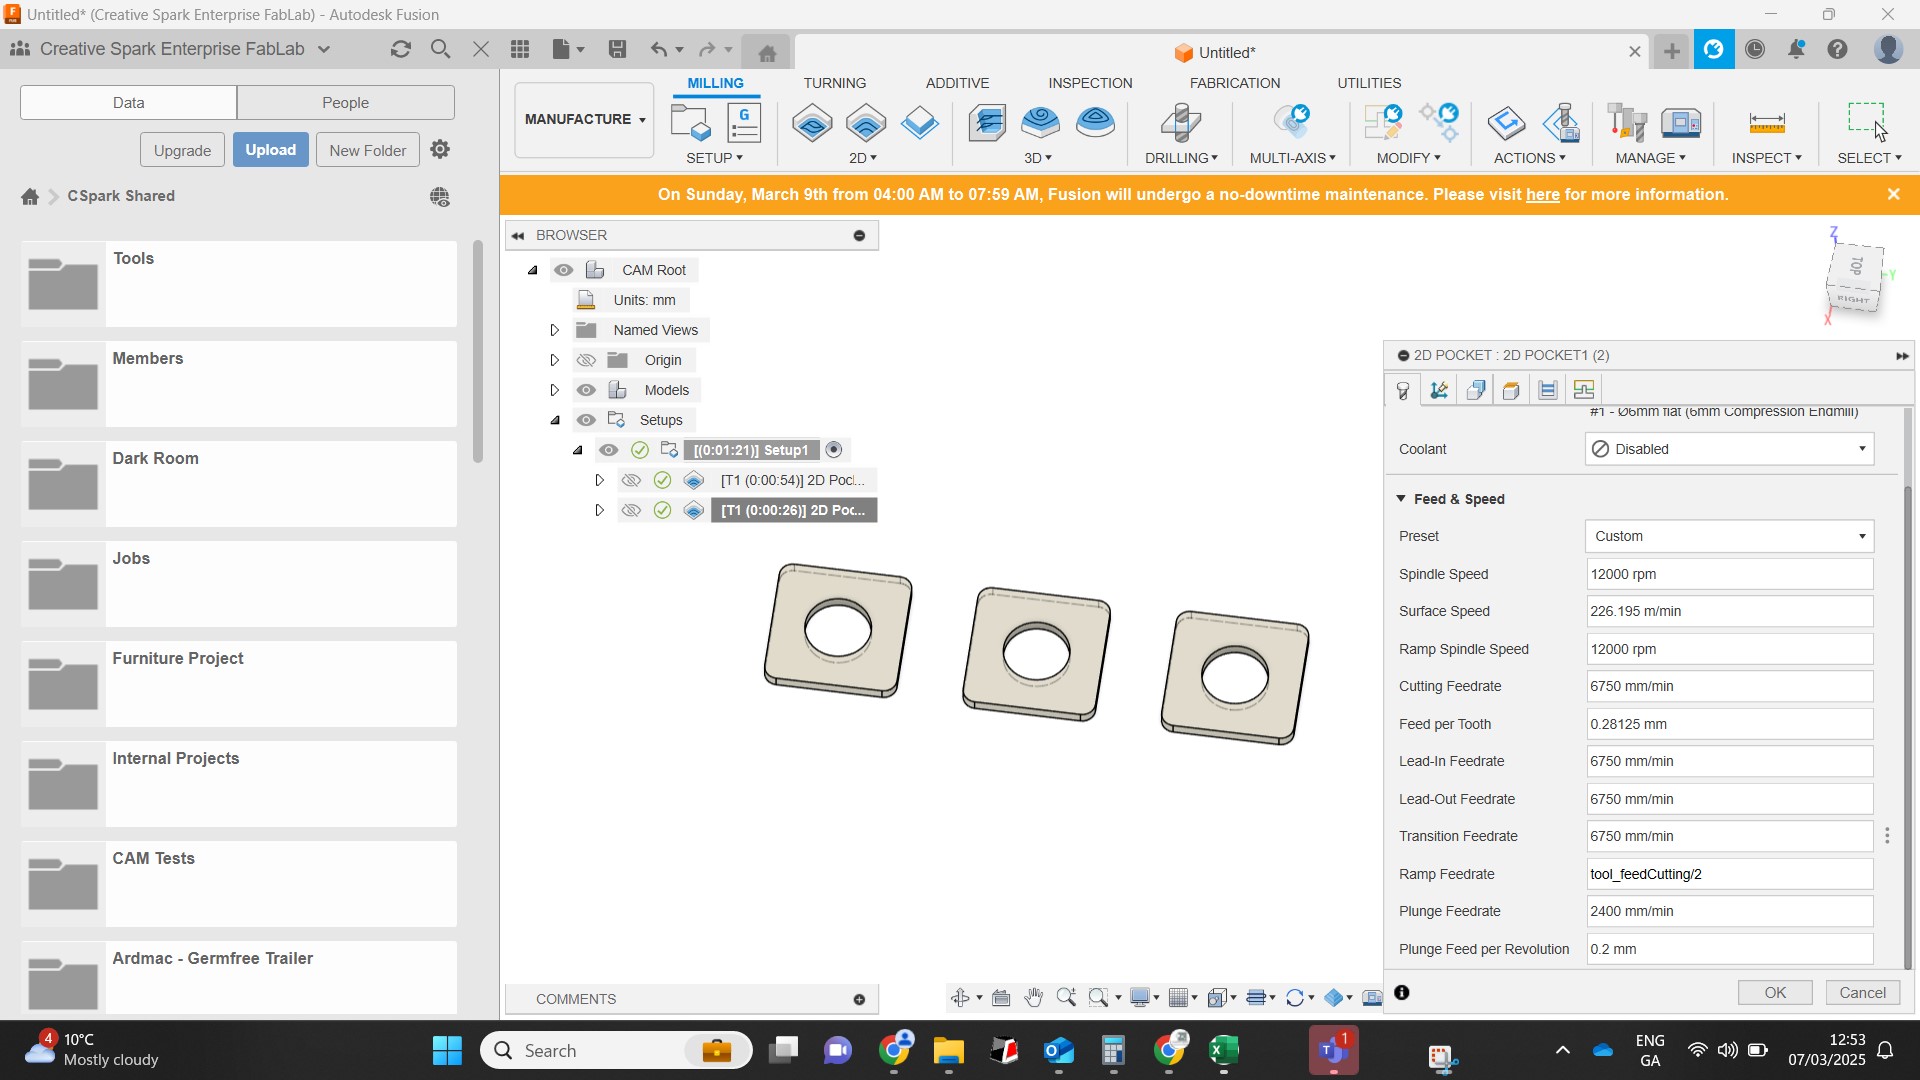The image size is (1920, 1080).
Task: Click the Post Process icon
Action: (1561, 122)
